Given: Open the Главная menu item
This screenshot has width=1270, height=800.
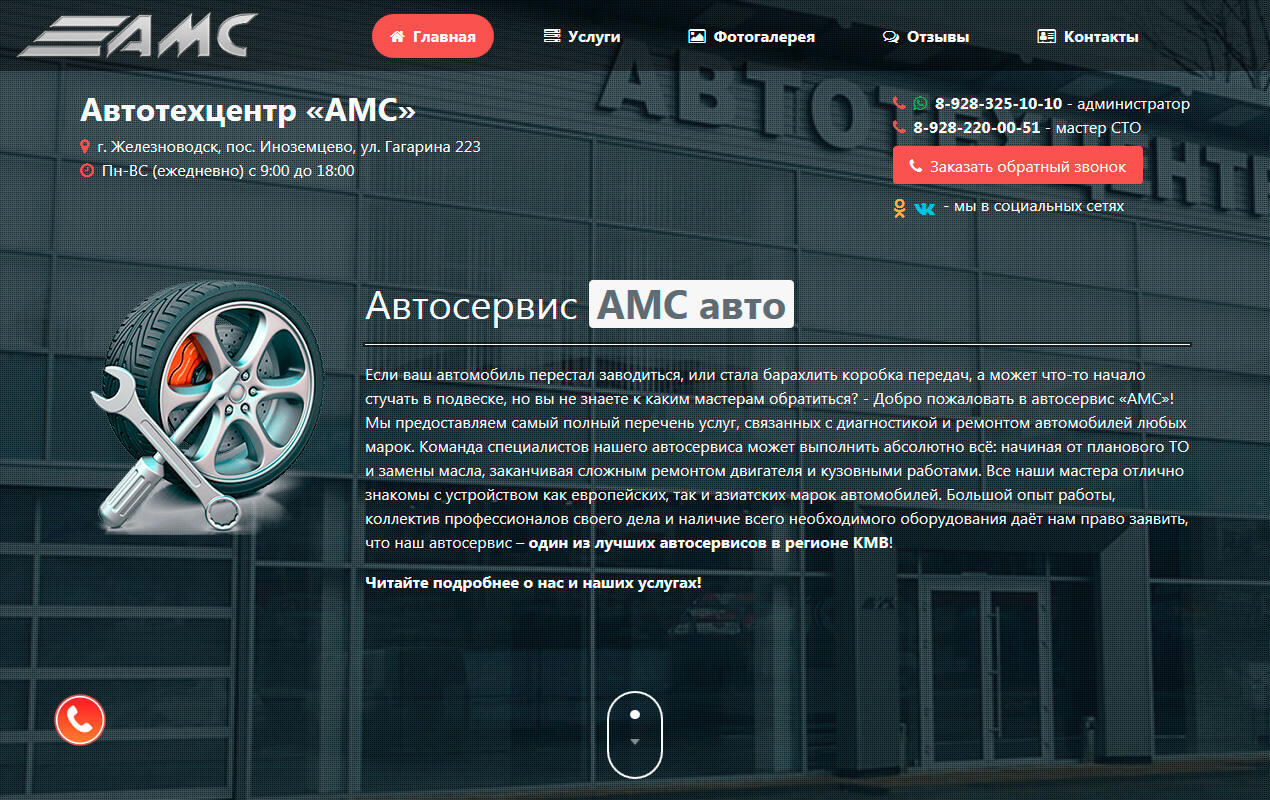Looking at the screenshot, I should pos(432,37).
